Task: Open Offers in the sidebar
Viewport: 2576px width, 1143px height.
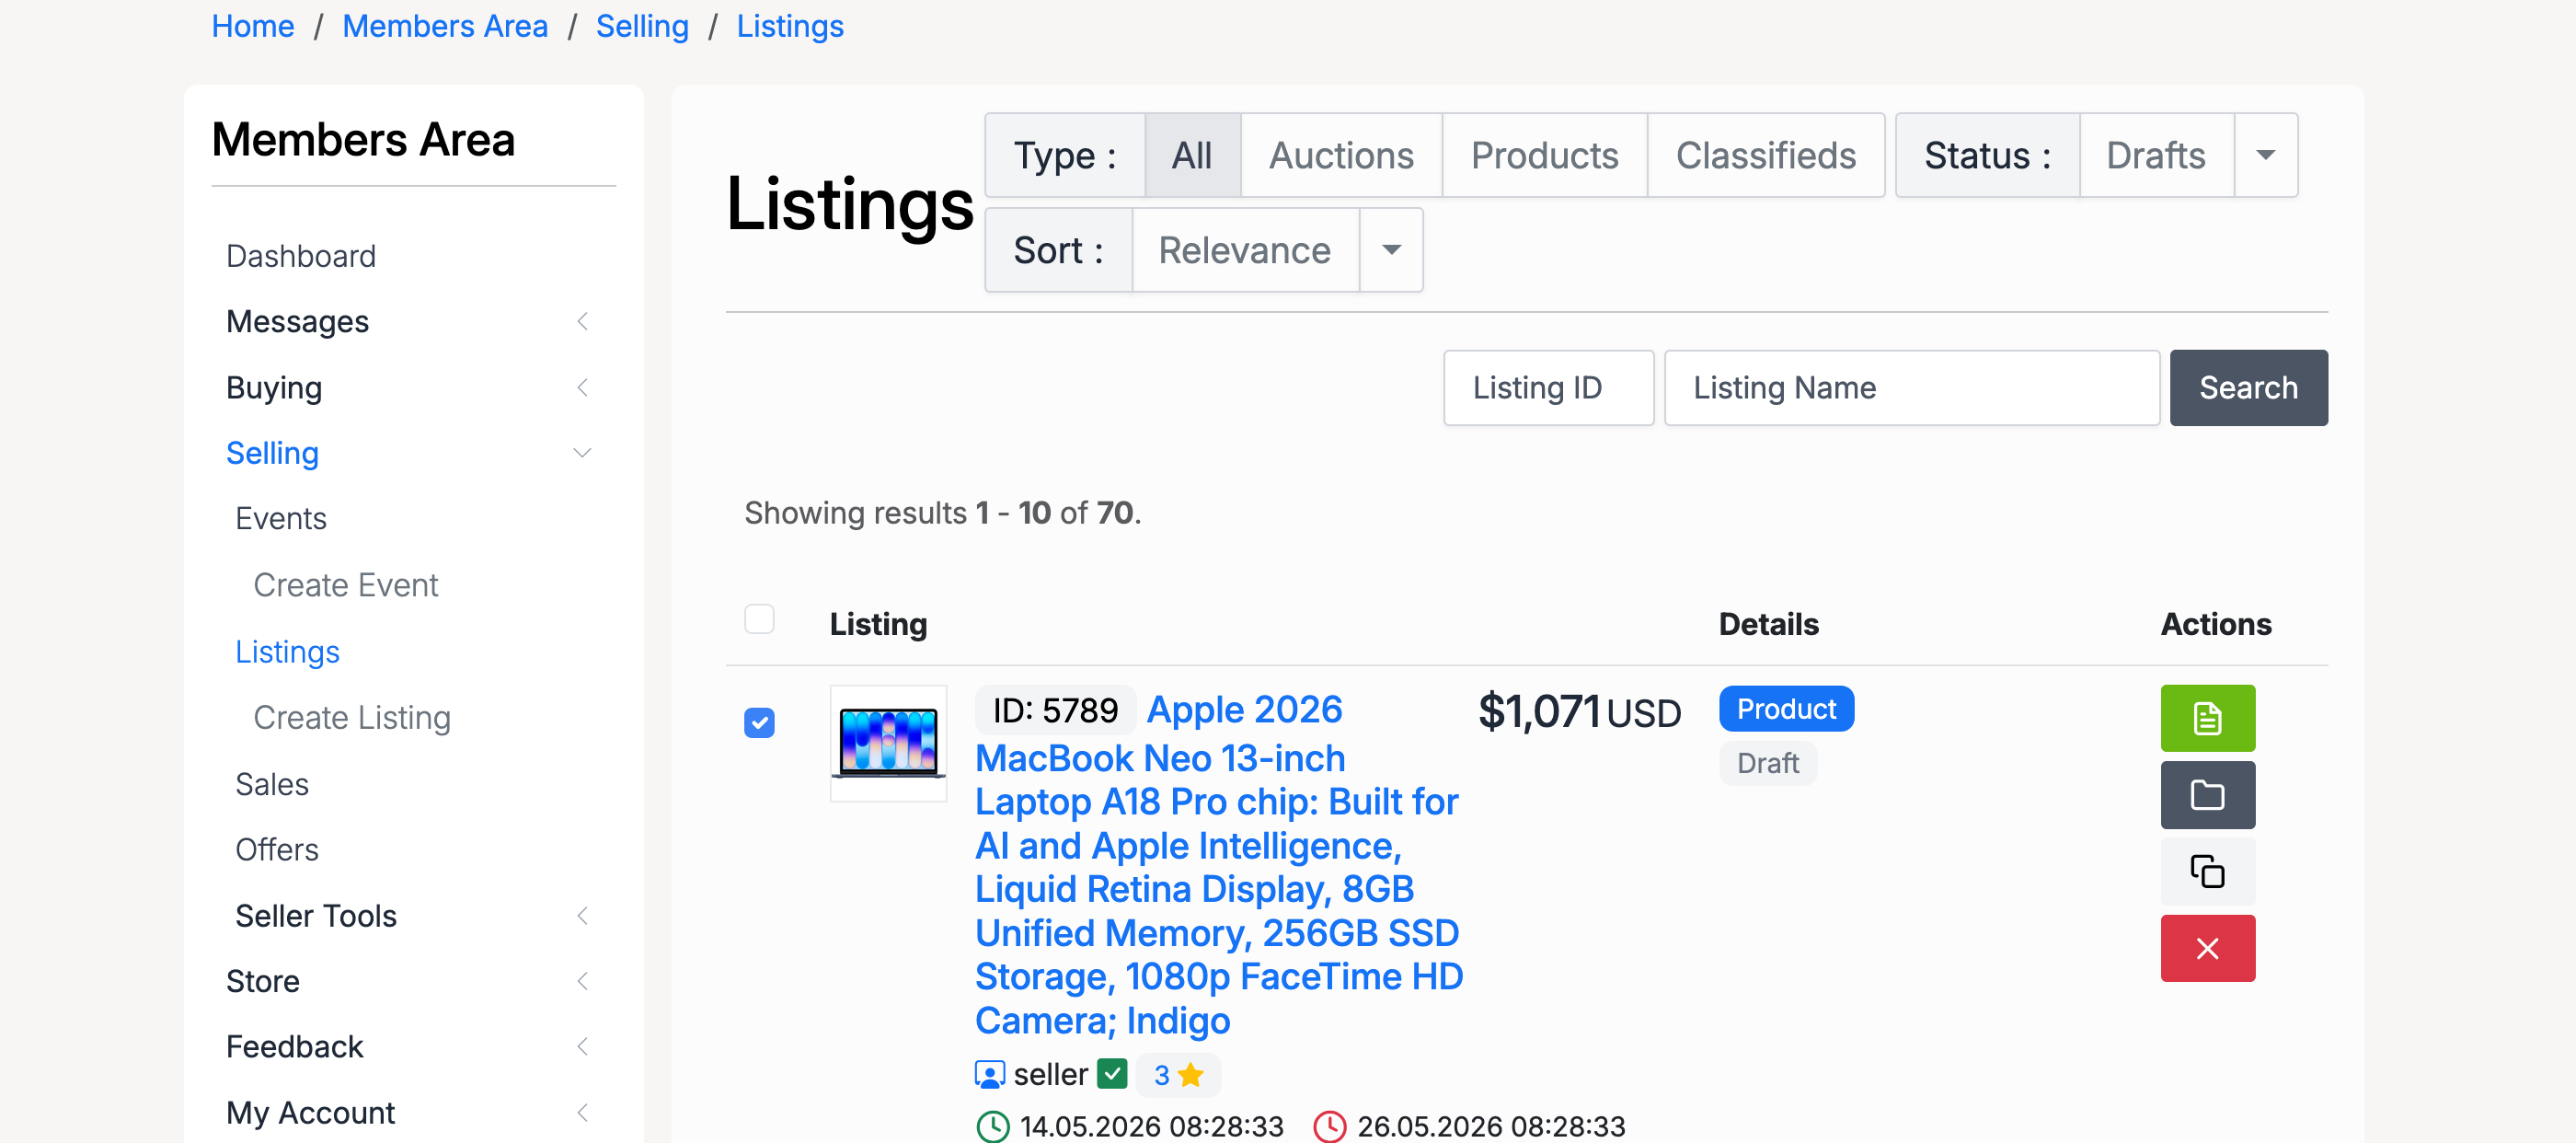Action: pos(277,849)
